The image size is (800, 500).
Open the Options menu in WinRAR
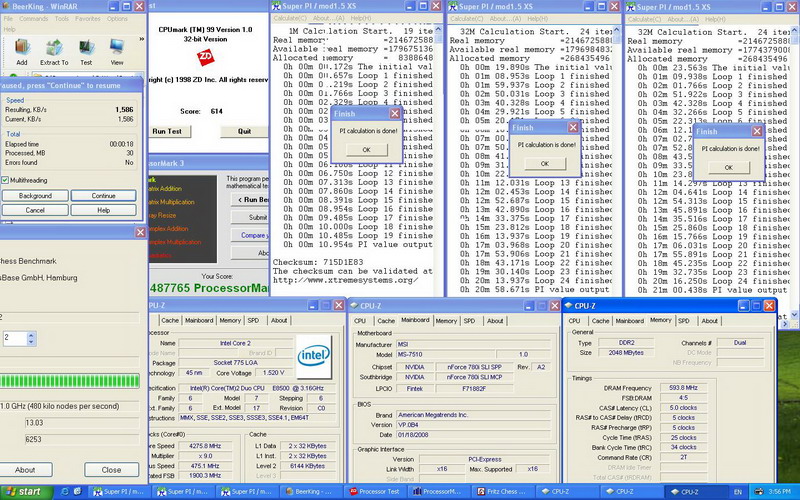click(117, 18)
